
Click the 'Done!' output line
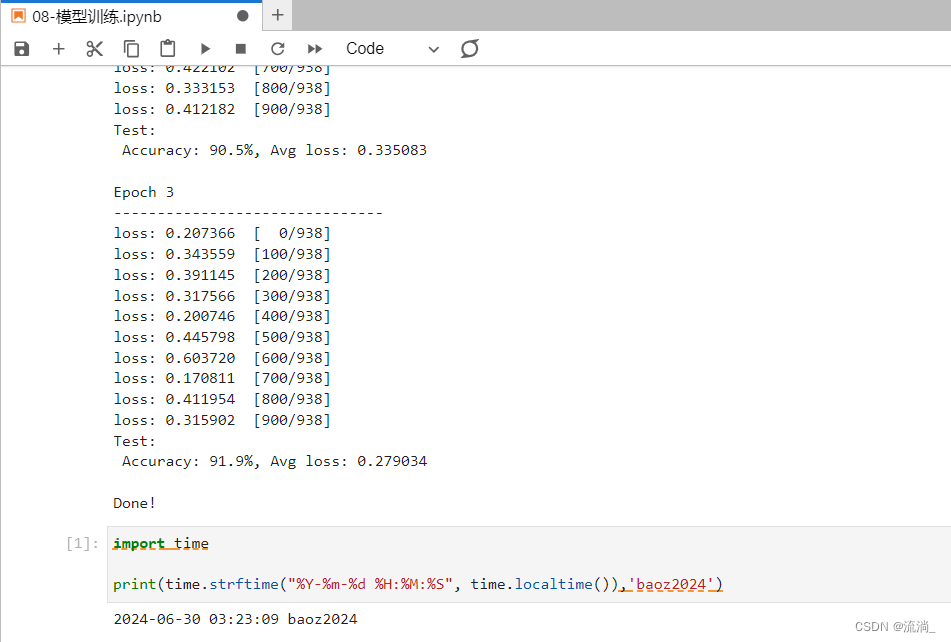tap(135, 503)
